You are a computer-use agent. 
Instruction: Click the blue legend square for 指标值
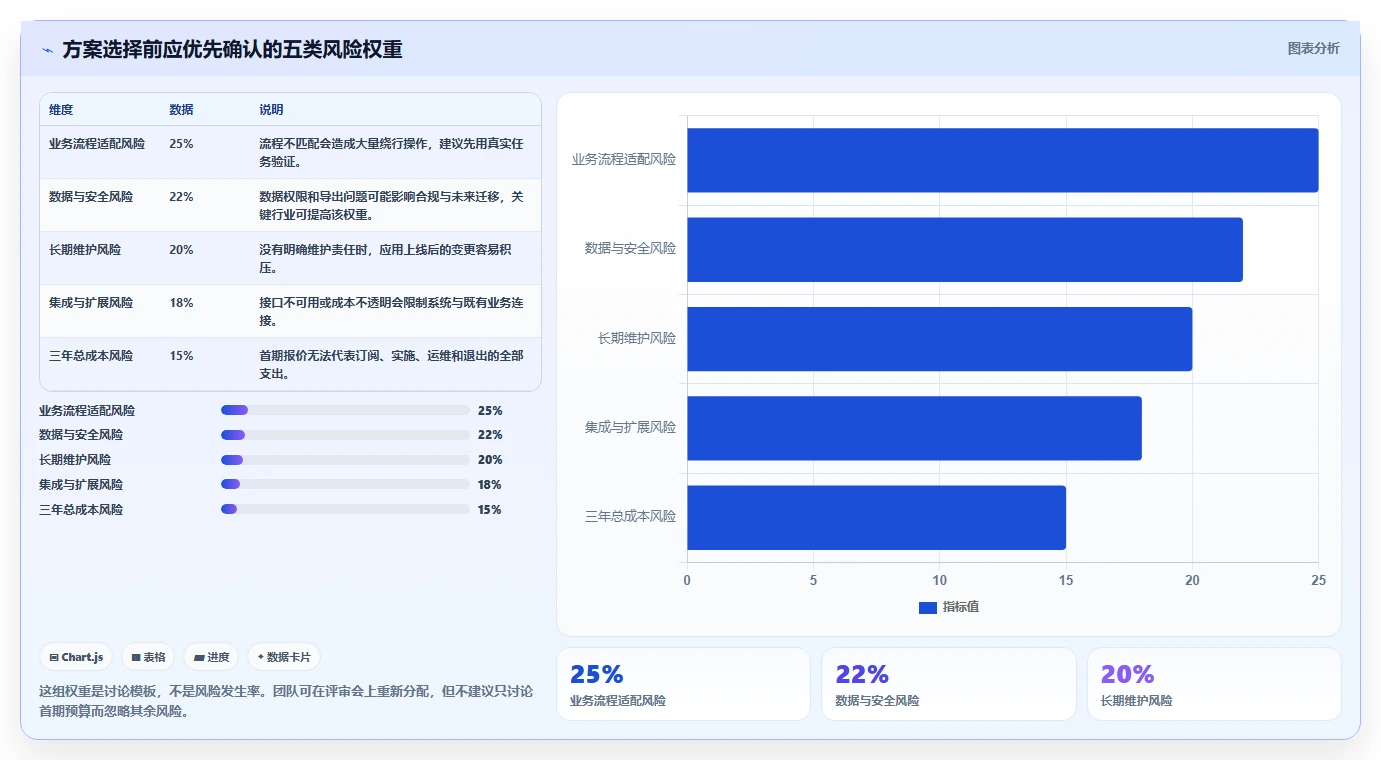point(928,607)
